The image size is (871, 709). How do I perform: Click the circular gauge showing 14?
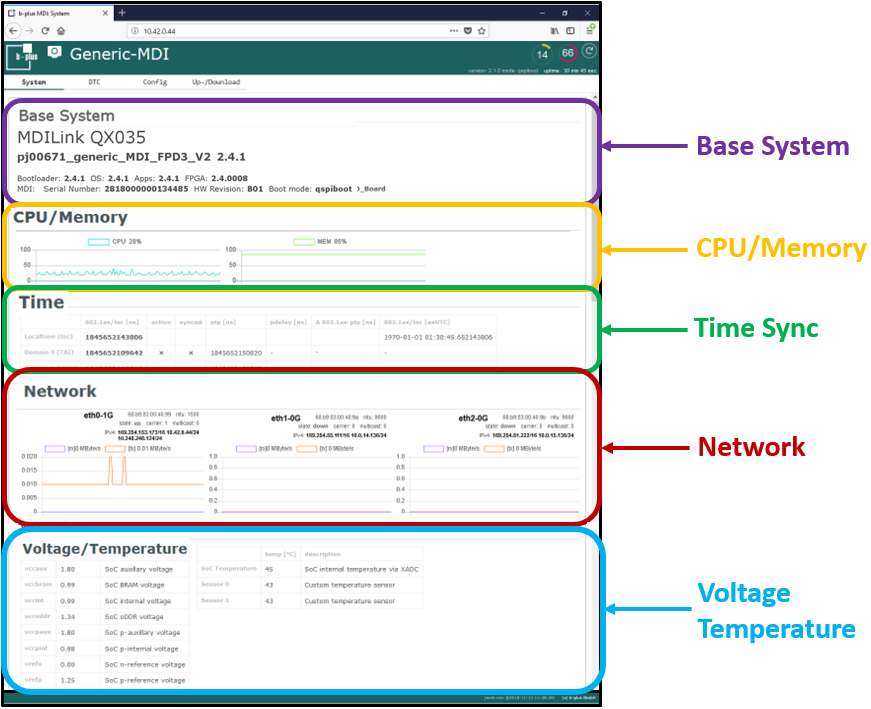click(x=542, y=54)
